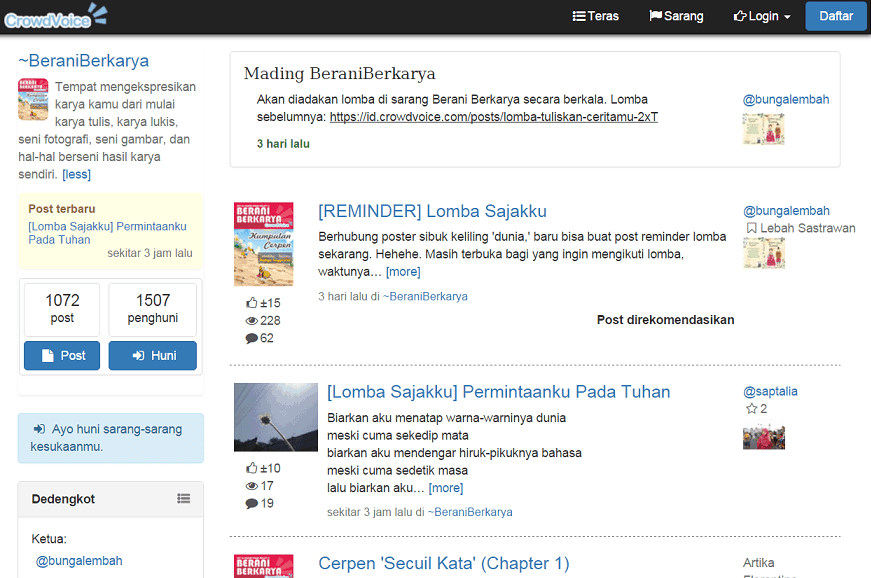
Task: Click the list icon in Dedengkot header
Action: click(184, 499)
